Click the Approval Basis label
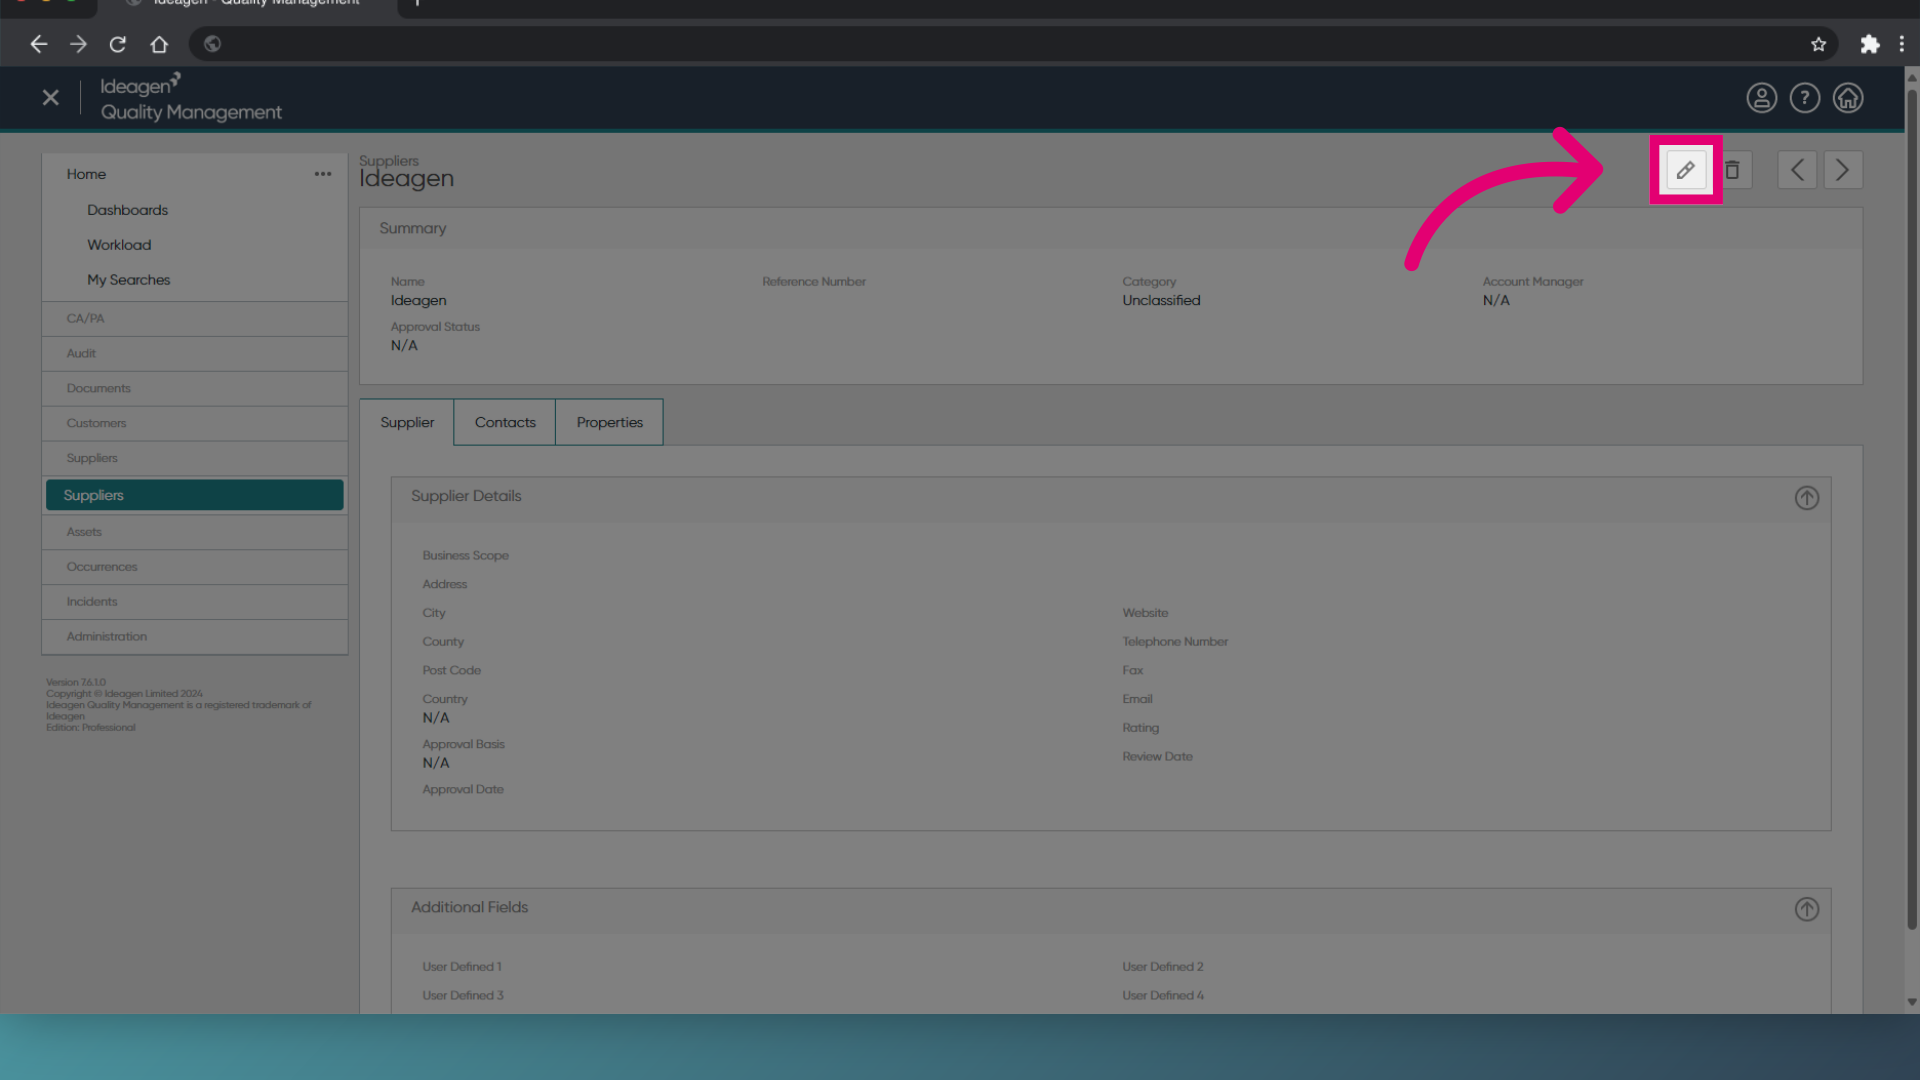 463,745
